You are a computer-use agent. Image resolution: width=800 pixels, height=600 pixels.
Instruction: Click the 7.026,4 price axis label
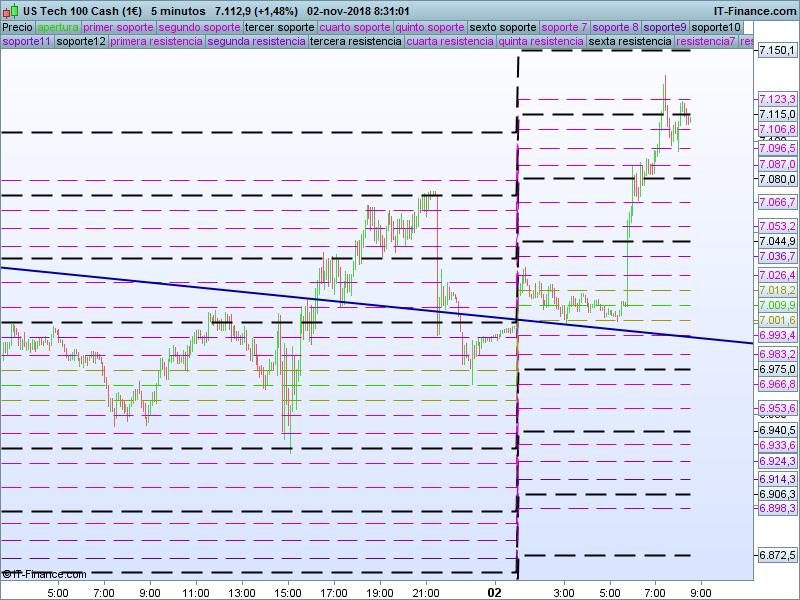pyautogui.click(x=777, y=276)
